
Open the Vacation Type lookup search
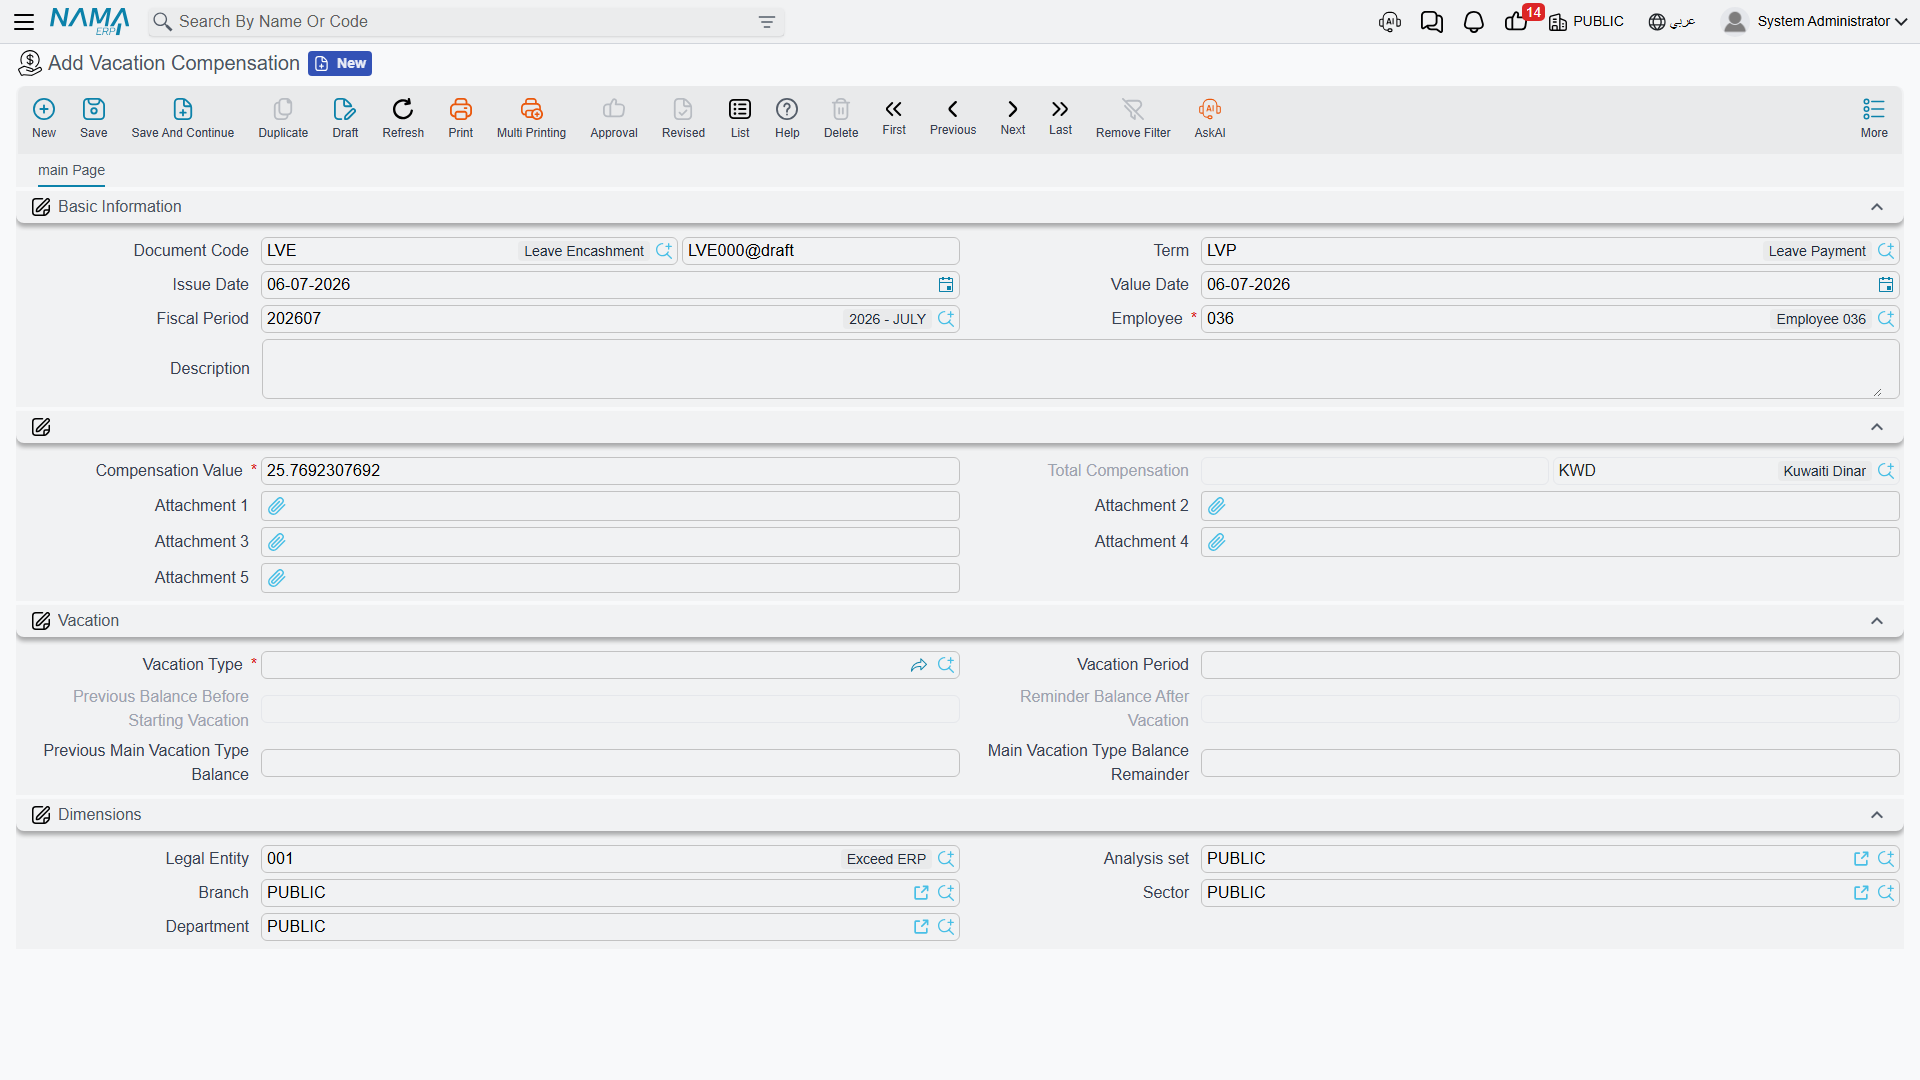coord(946,665)
